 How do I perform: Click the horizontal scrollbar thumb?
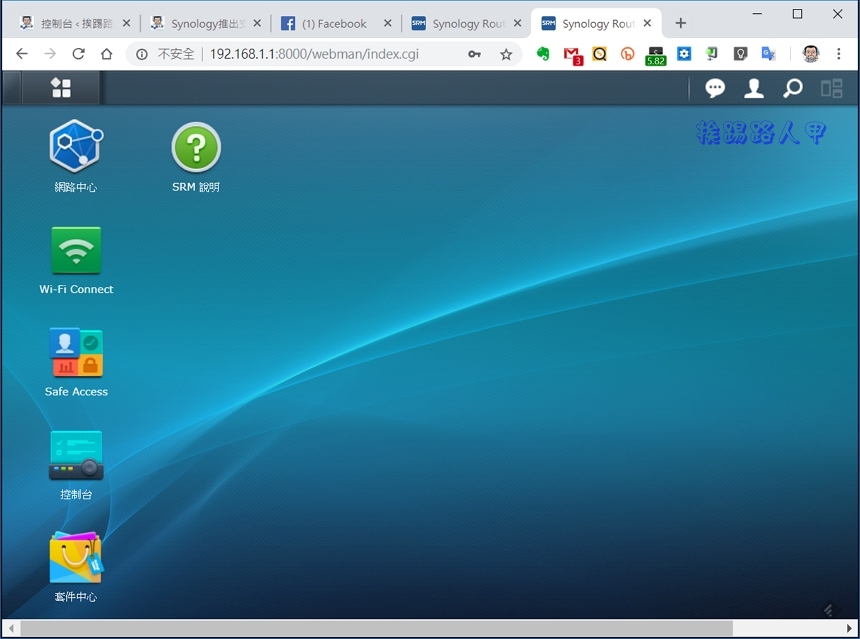(x=376, y=629)
